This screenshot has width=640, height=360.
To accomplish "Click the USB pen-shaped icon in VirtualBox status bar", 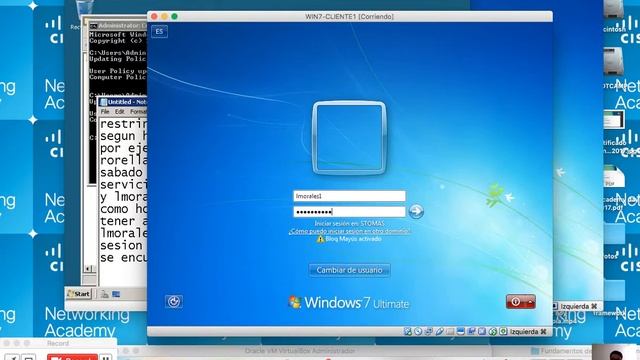I will click(x=440, y=331).
